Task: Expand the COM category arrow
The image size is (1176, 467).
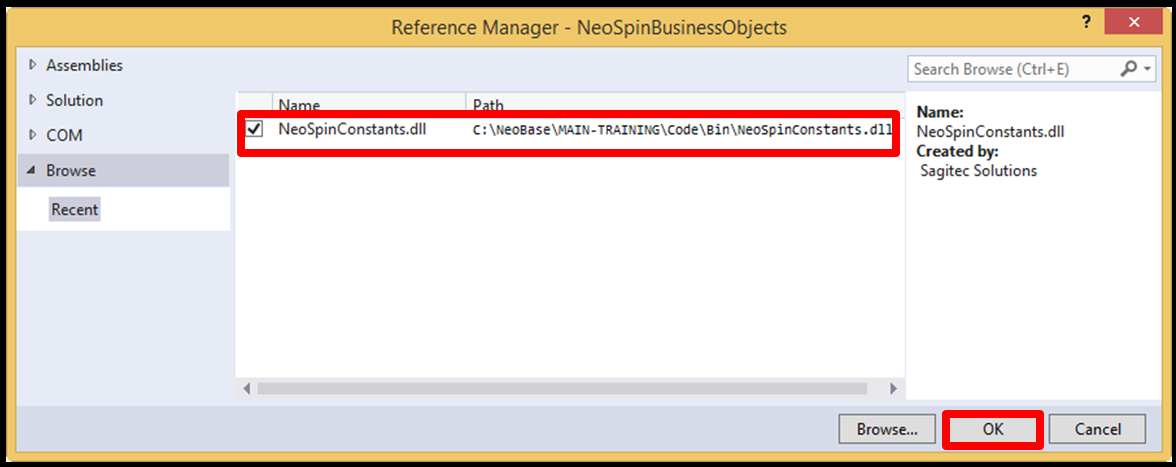Action: [x=33, y=135]
